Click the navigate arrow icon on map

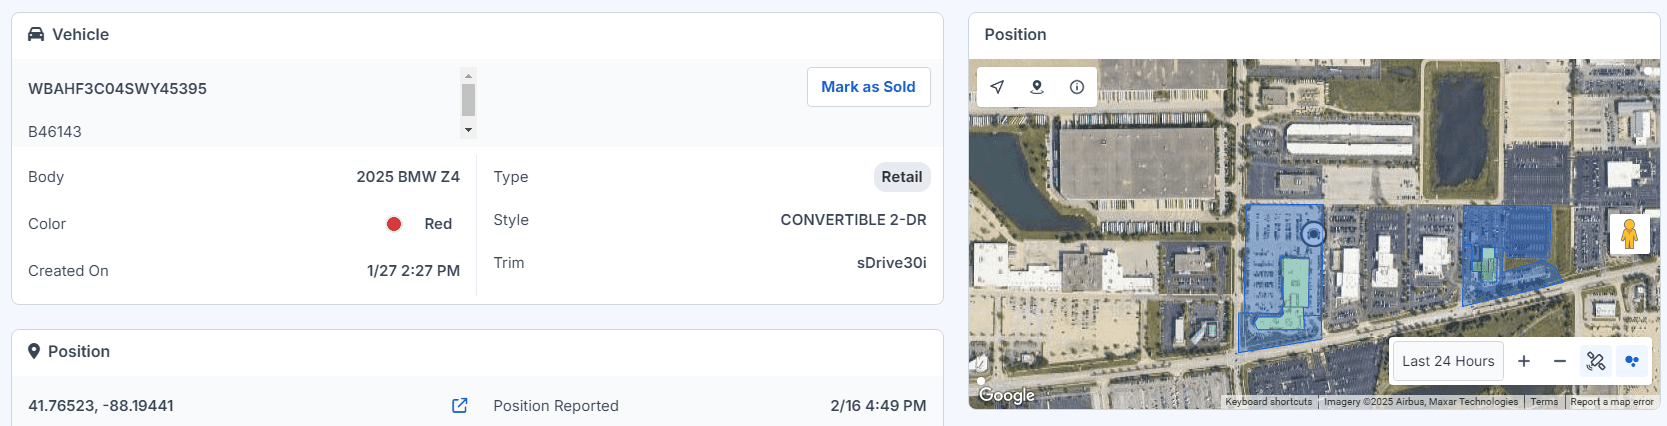[997, 87]
